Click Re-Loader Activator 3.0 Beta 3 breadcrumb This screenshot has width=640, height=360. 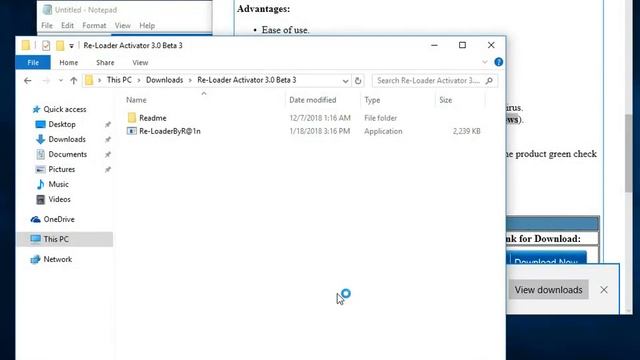pyautogui.click(x=247, y=80)
